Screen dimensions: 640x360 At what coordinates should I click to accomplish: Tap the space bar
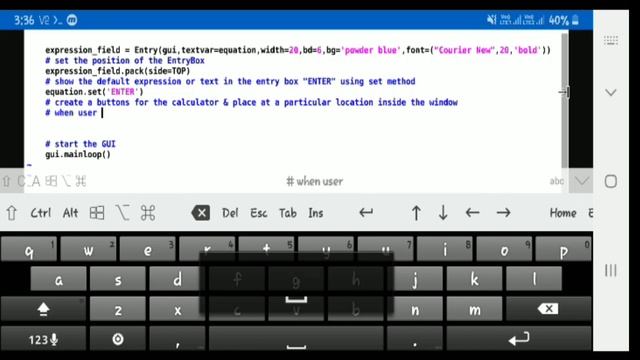pyautogui.click(x=296, y=339)
